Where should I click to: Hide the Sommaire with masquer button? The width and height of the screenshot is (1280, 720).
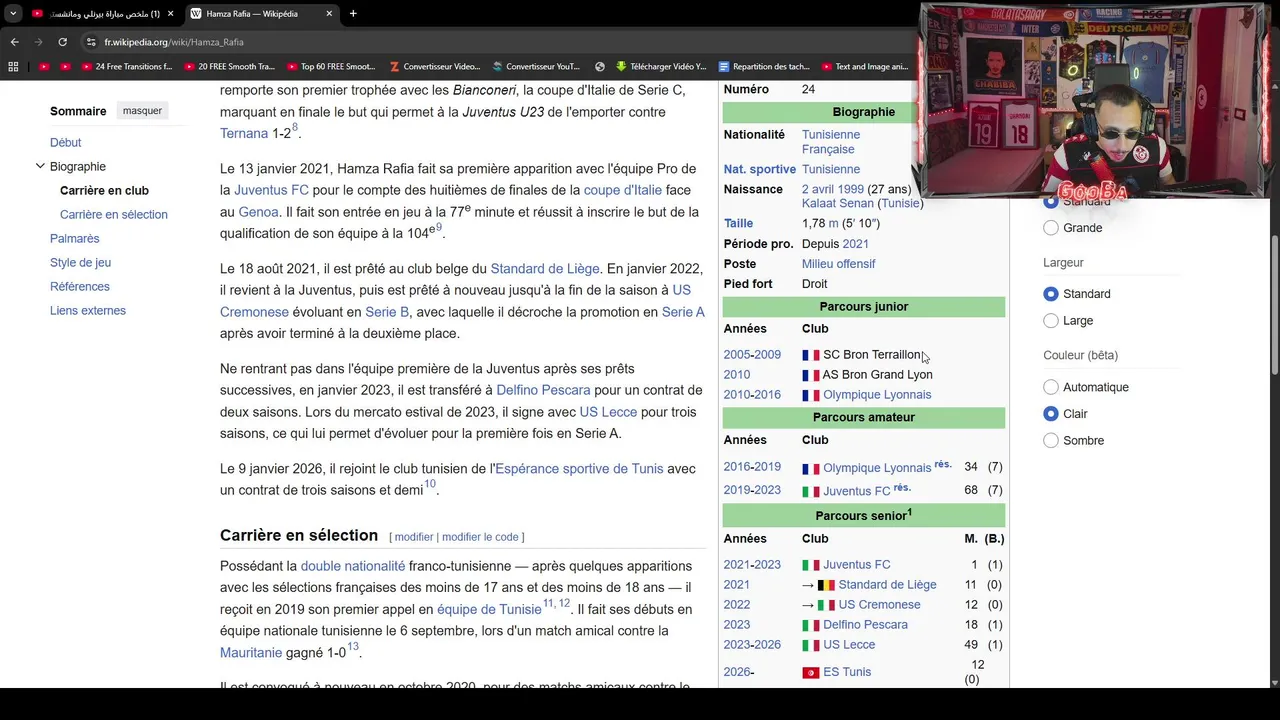[x=142, y=111]
